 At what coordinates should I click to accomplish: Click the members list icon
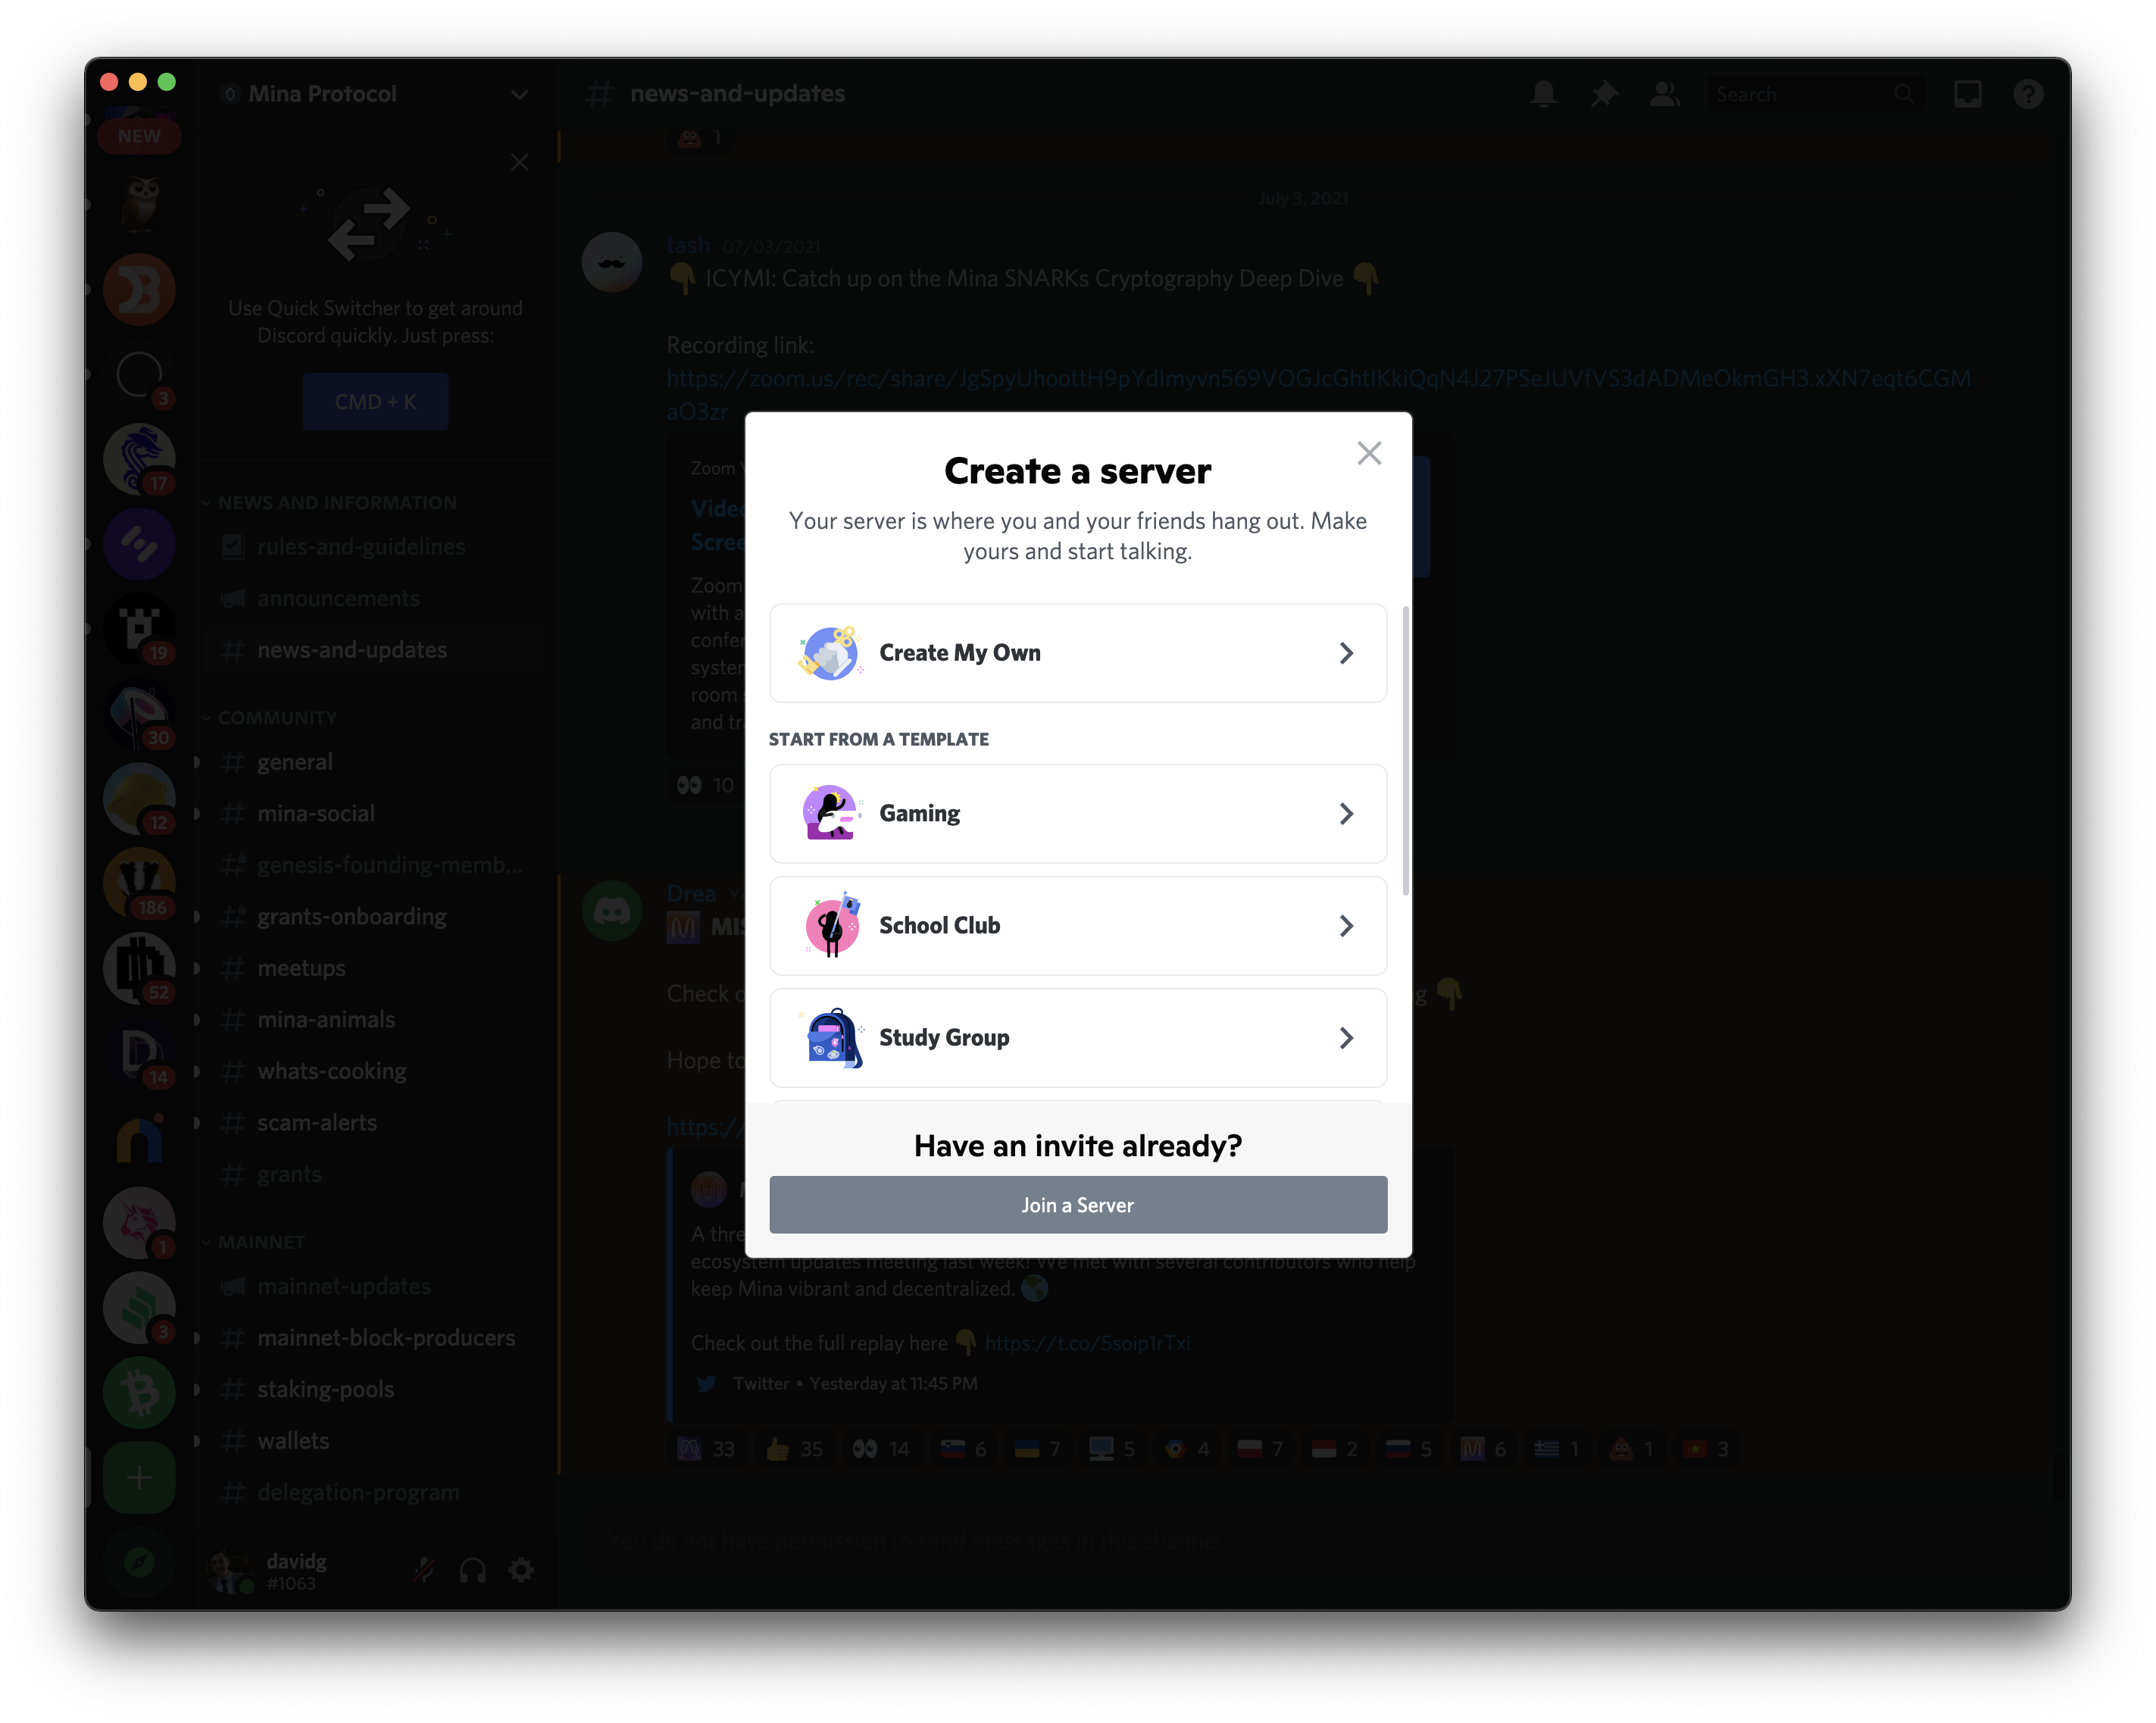point(1661,95)
